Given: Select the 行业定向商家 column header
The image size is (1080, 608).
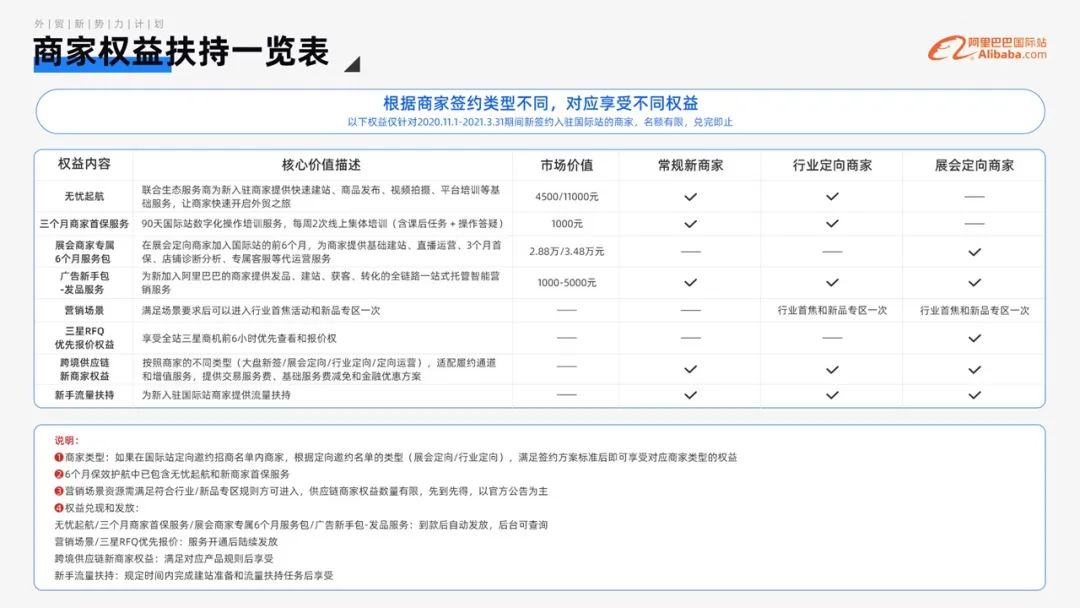Looking at the screenshot, I should pyautogui.click(x=831, y=164).
